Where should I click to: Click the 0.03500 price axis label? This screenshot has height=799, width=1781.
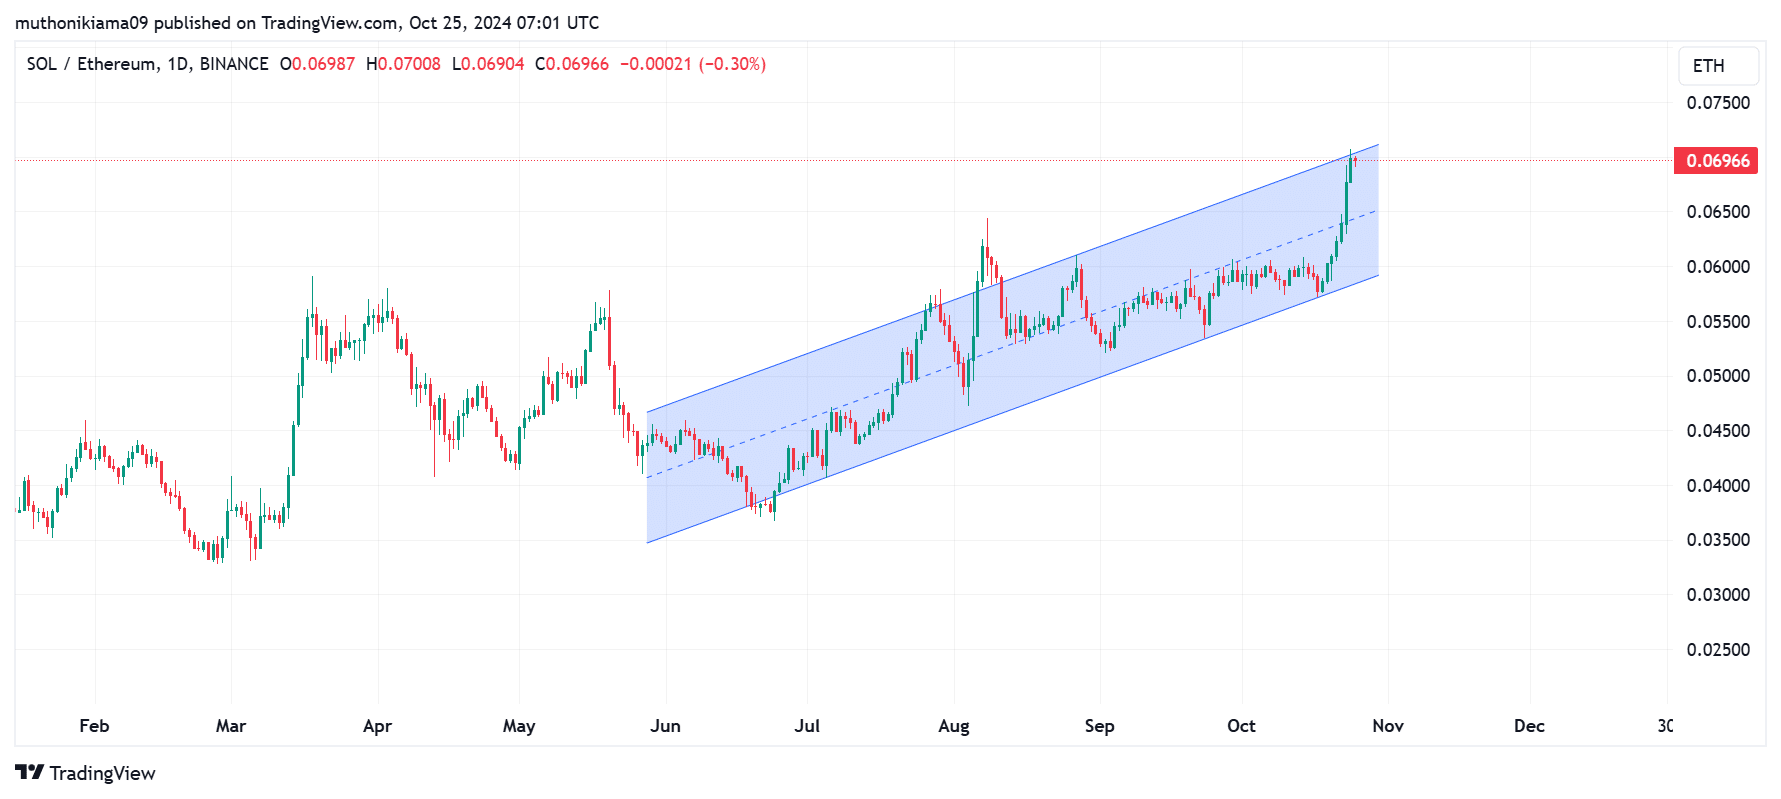(x=1718, y=540)
